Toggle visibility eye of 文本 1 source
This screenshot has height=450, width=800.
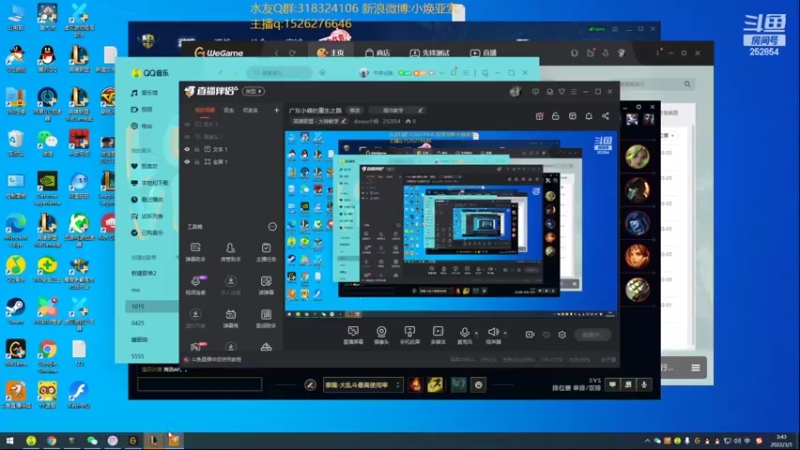(x=187, y=149)
